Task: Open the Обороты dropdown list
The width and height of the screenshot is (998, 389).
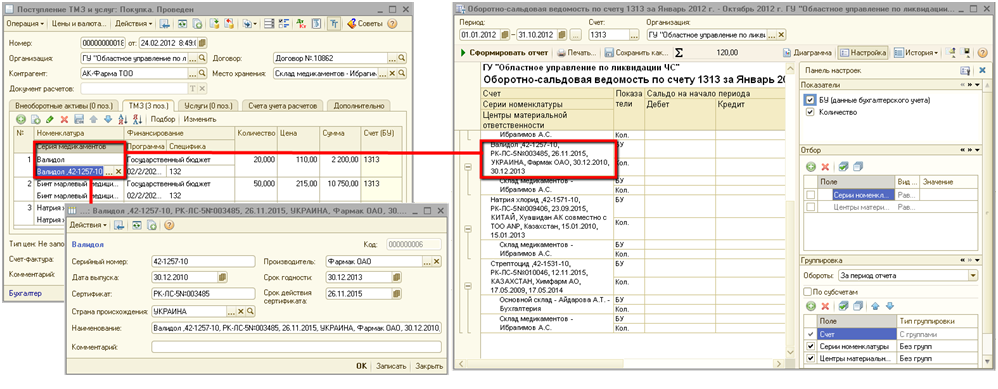Action: click(x=972, y=276)
